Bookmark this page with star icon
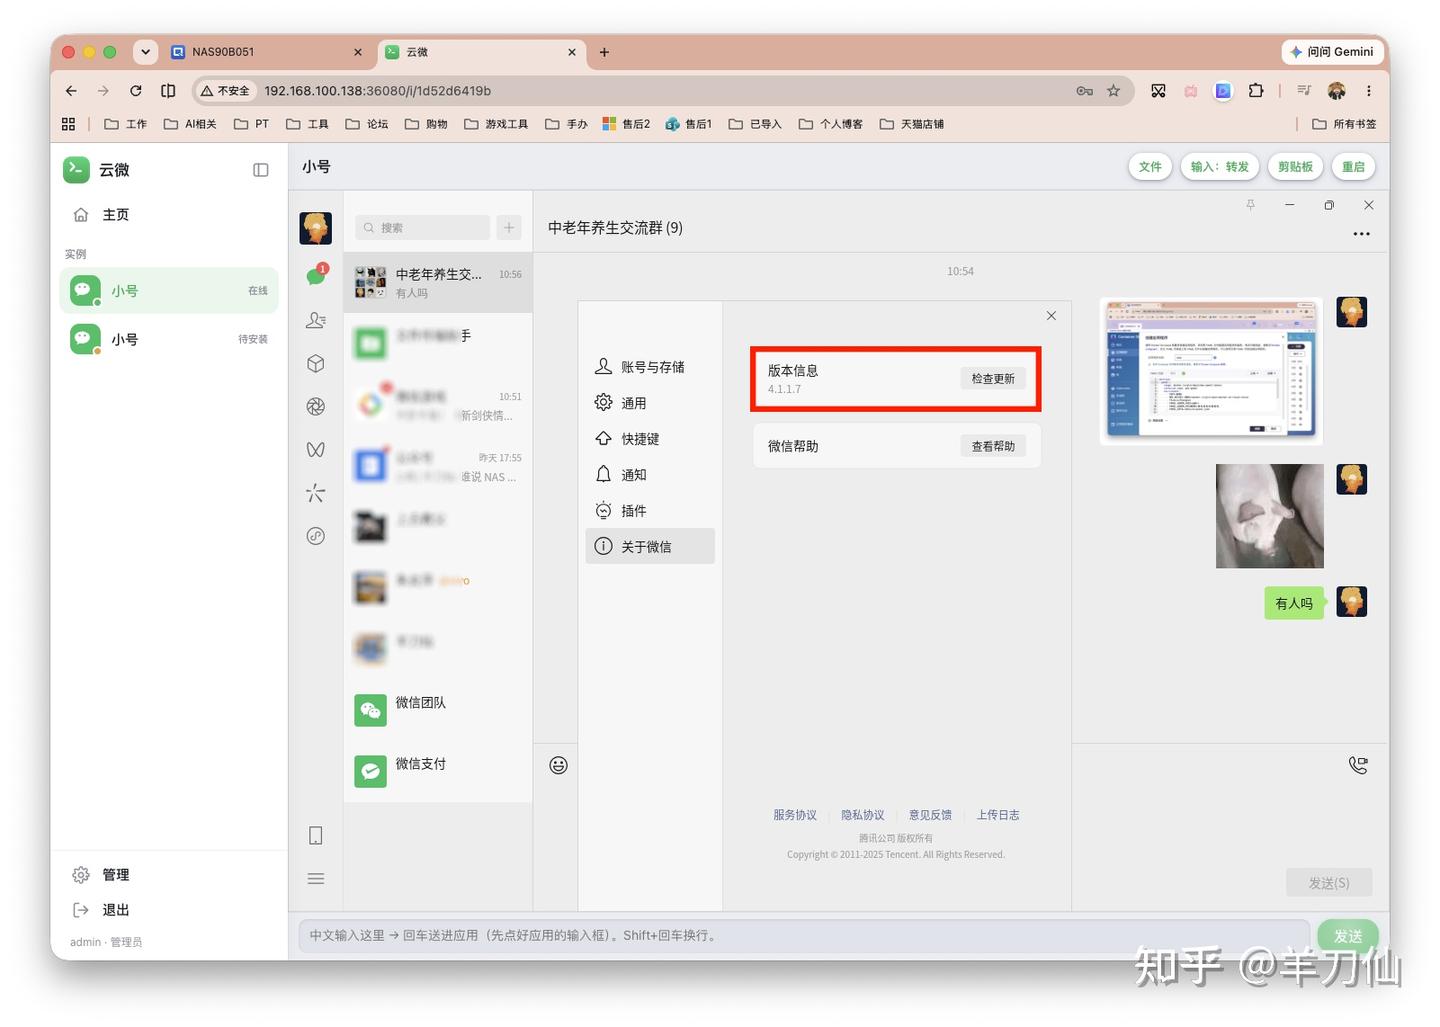 pyautogui.click(x=1113, y=91)
